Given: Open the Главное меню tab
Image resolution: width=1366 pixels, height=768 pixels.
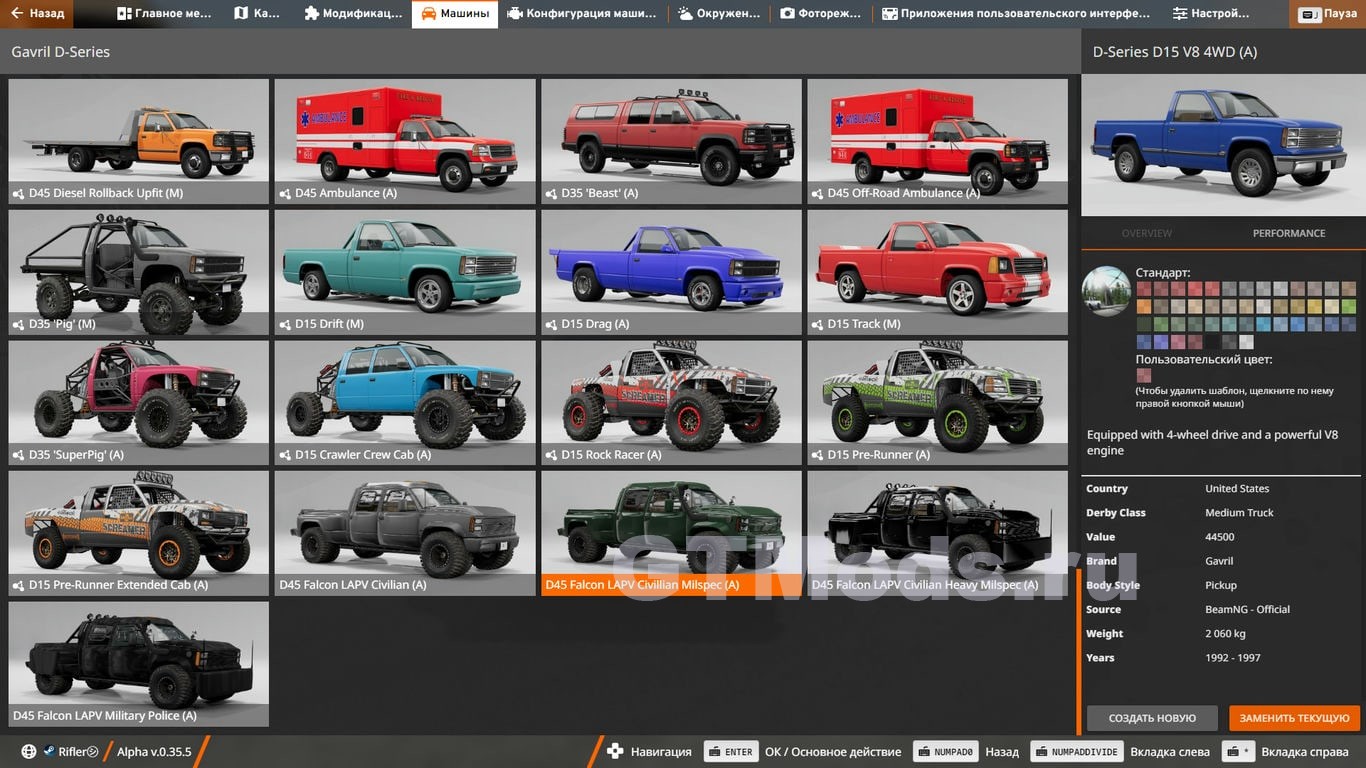Looking at the screenshot, I should (165, 14).
